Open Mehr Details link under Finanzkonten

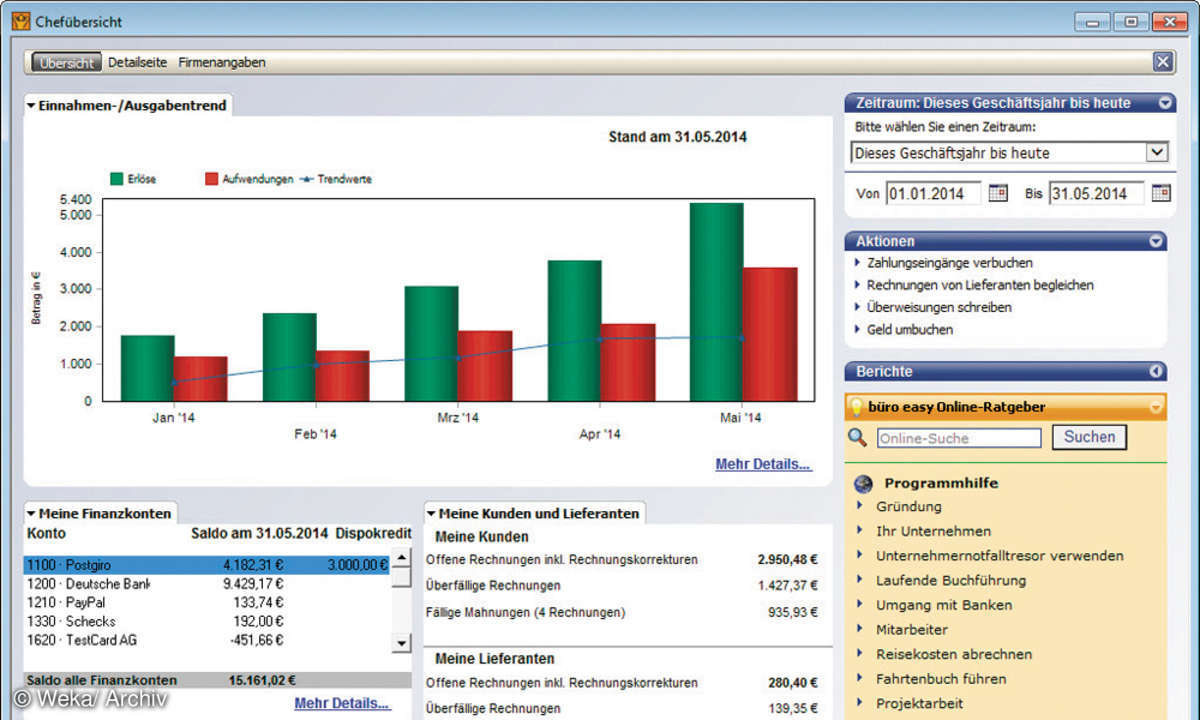[342, 703]
